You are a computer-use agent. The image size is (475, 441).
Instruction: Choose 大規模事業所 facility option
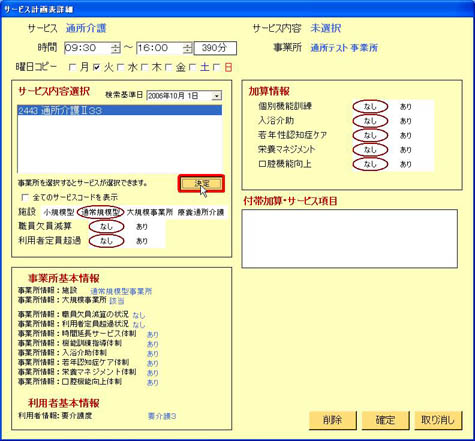[x=150, y=212]
